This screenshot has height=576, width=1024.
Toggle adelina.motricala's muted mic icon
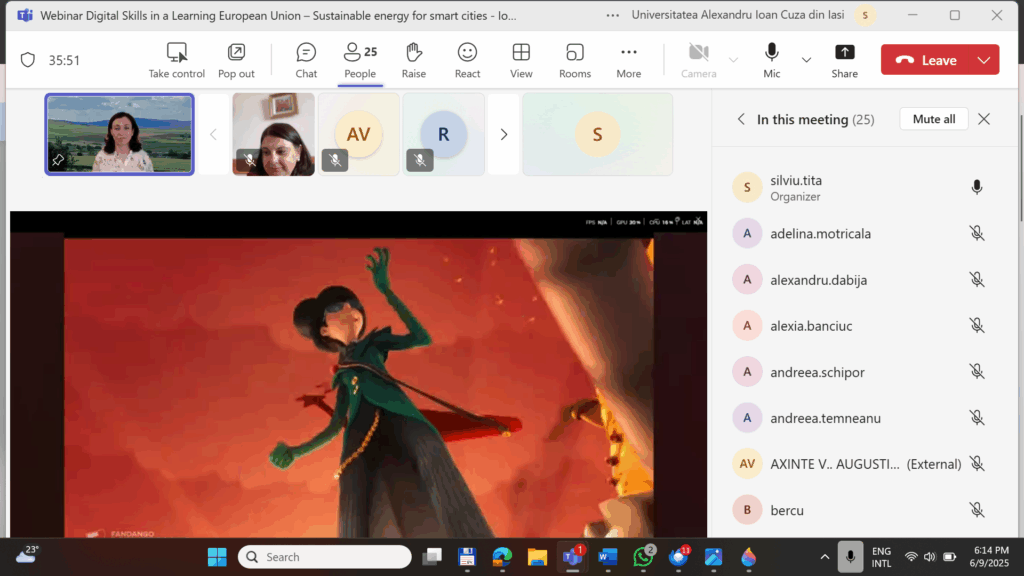(x=977, y=234)
